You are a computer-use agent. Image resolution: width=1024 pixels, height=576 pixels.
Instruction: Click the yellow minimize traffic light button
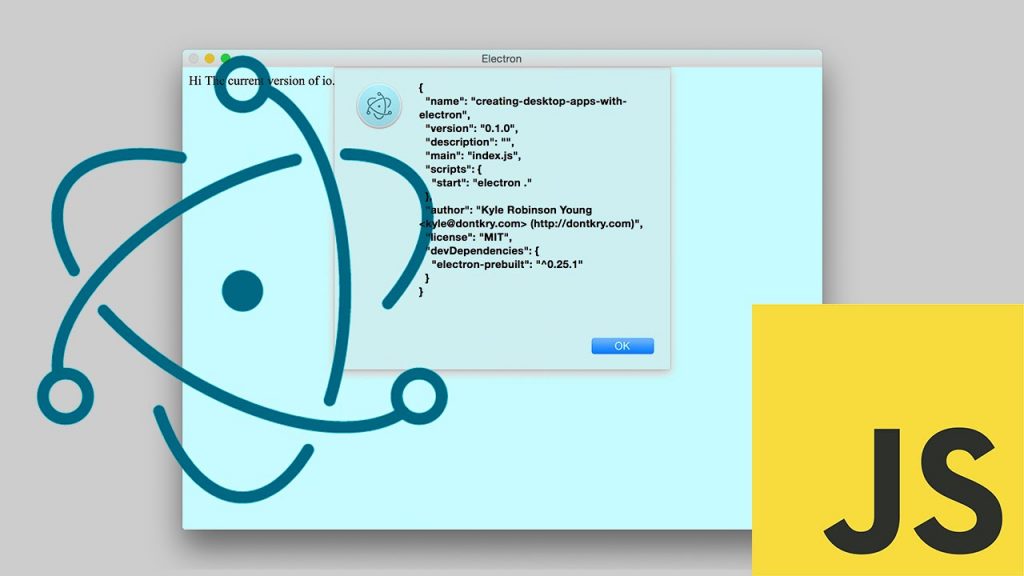coord(209,58)
